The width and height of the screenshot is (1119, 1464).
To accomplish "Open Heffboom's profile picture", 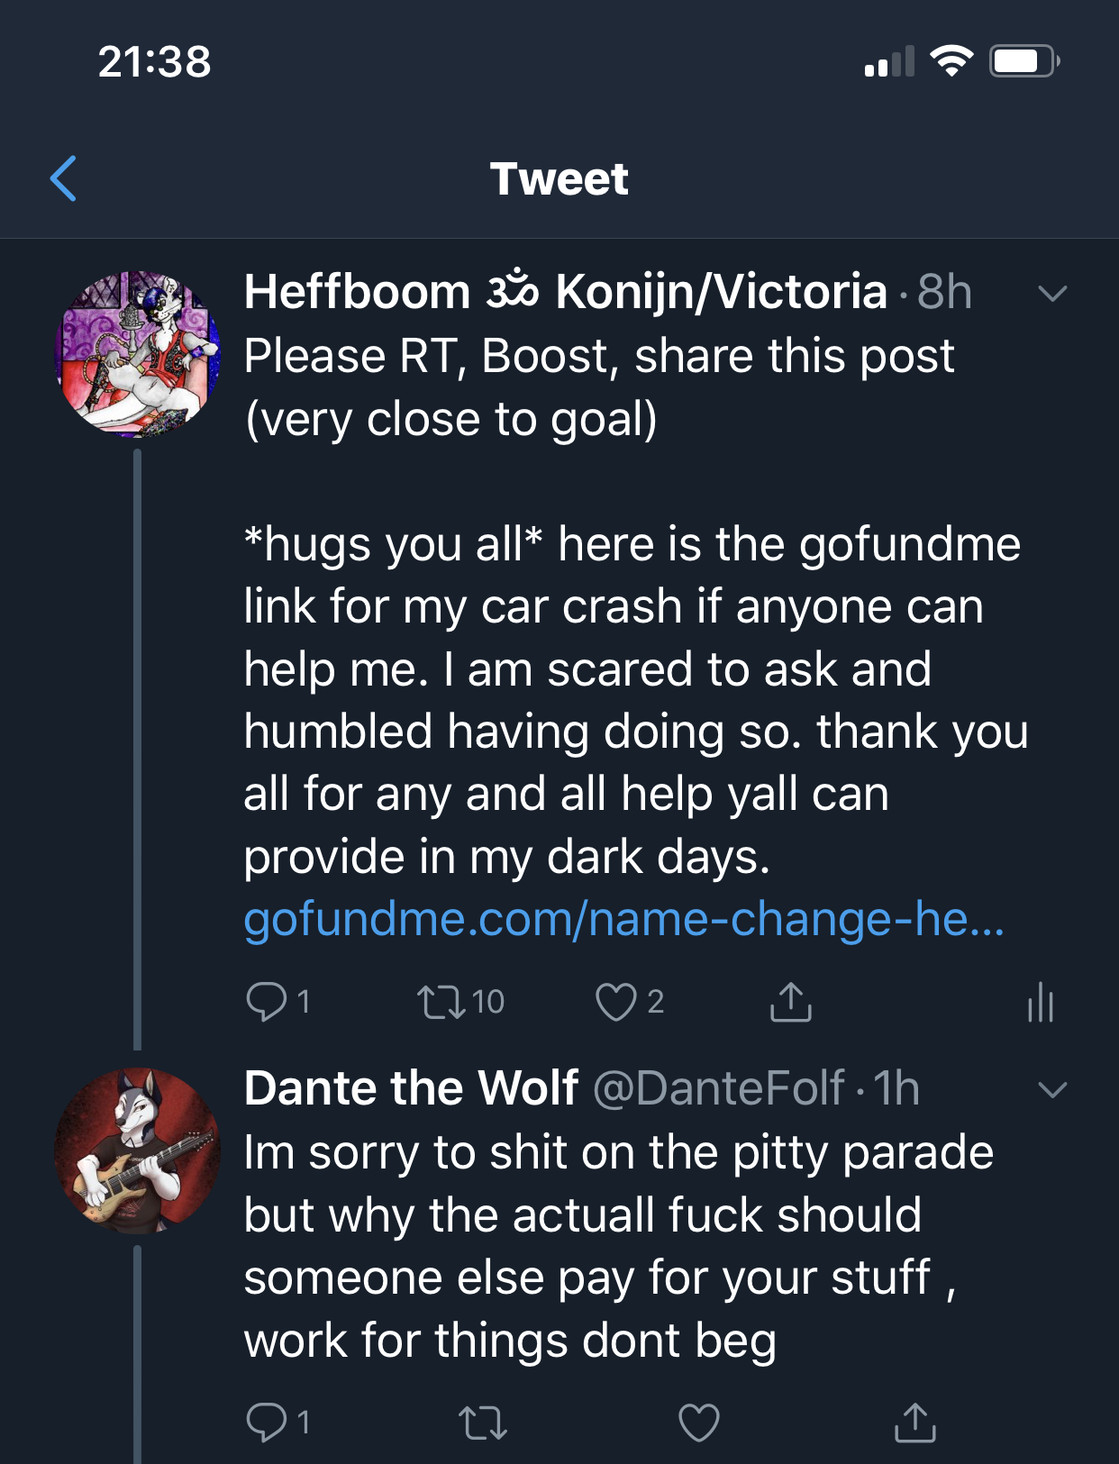I will [137, 354].
